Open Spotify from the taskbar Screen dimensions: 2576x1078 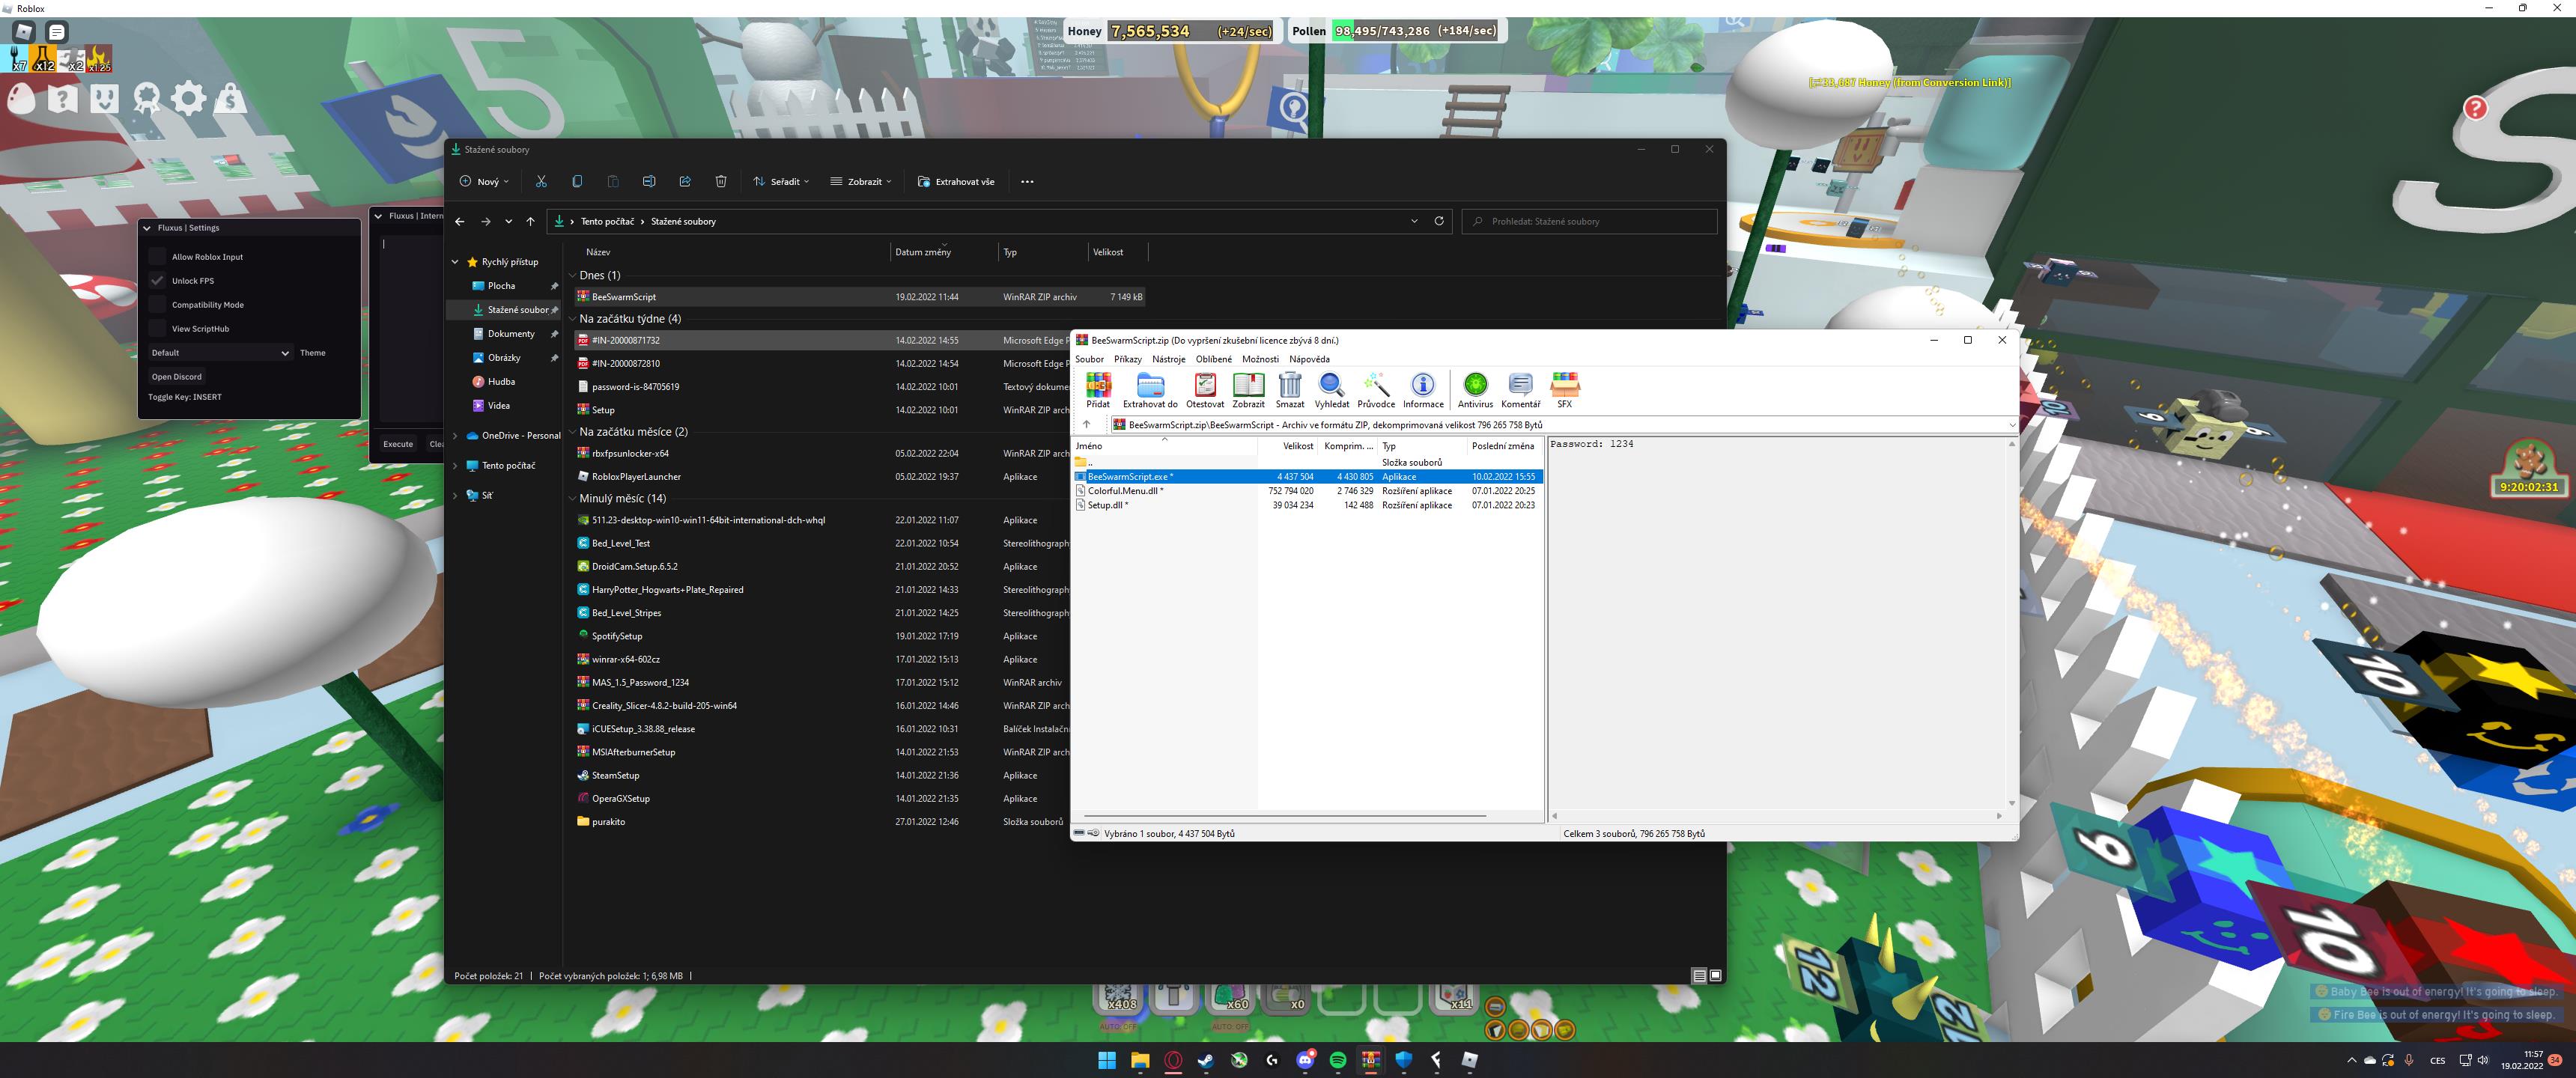coord(1338,1060)
